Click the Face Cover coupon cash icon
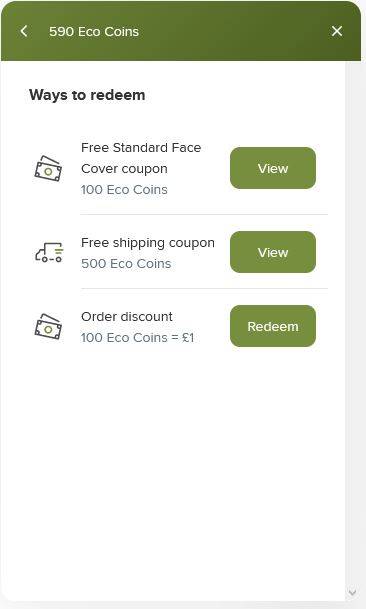Image resolution: width=366 pixels, height=609 pixels. (x=48, y=169)
